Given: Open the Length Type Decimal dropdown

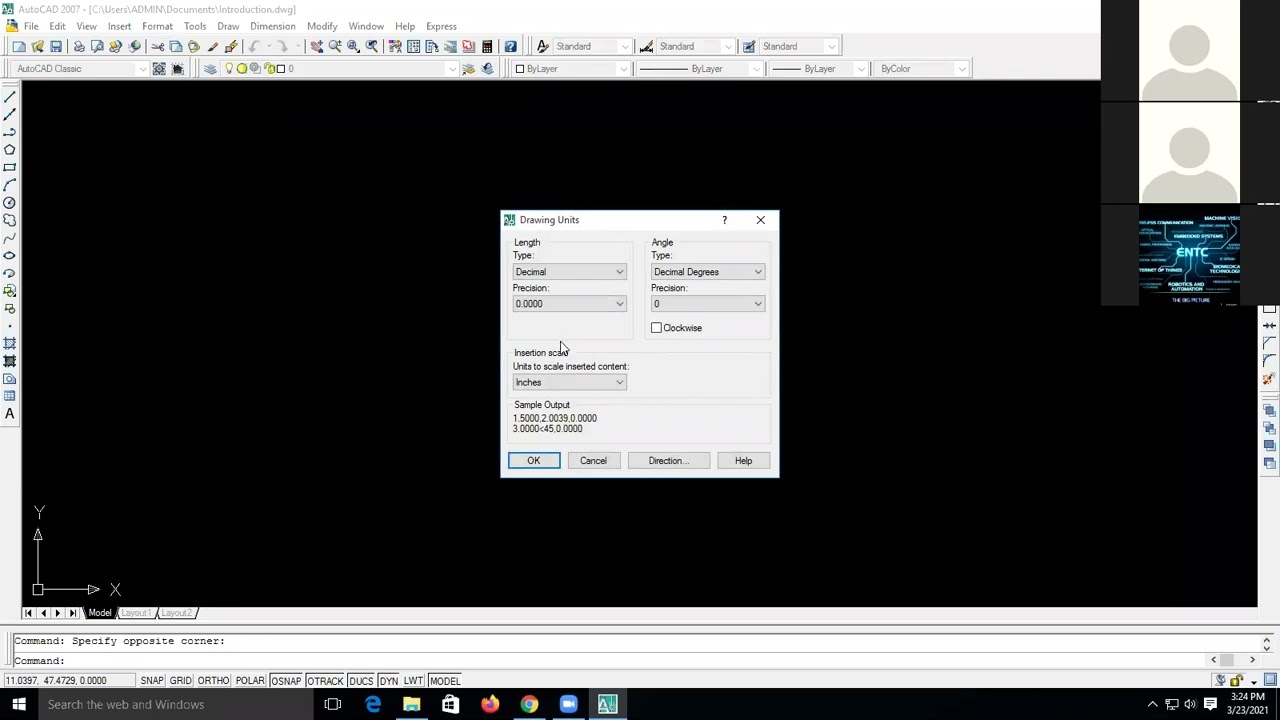Looking at the screenshot, I should [x=569, y=272].
